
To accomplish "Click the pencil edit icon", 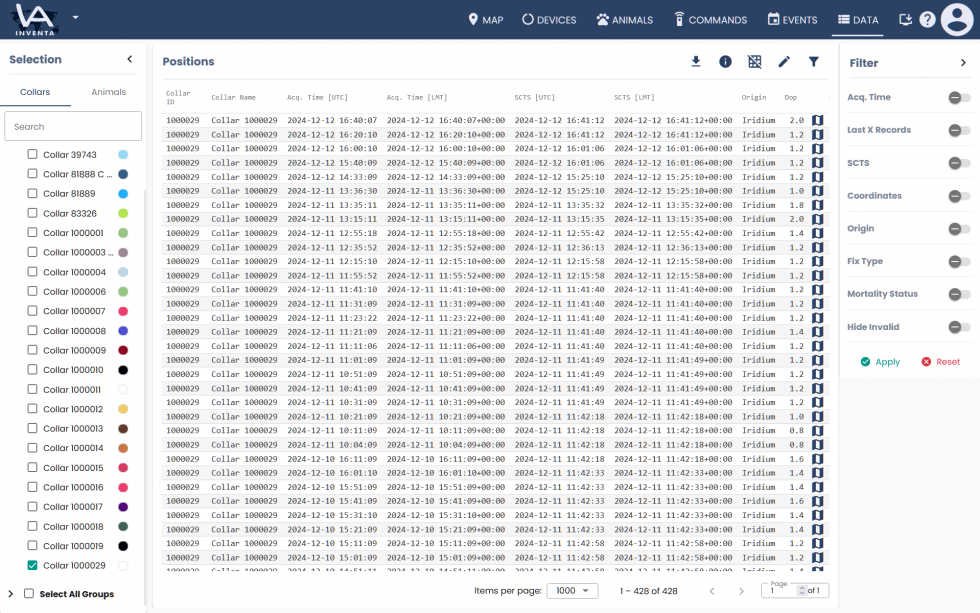I will pos(784,62).
